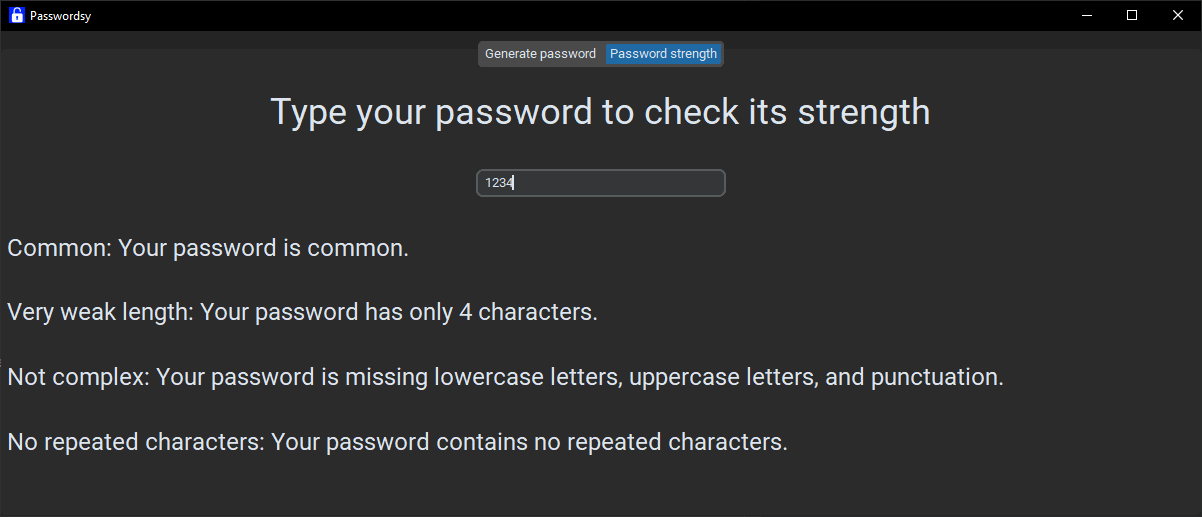
Task: Select the Password strength tab
Action: [663, 54]
